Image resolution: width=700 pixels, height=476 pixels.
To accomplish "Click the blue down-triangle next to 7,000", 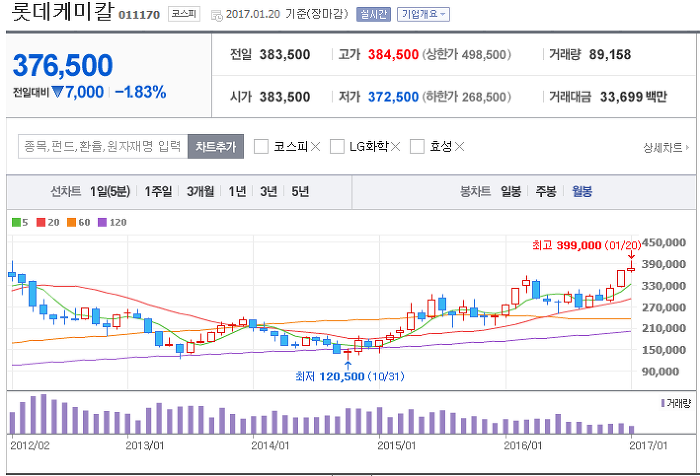I will 57,92.
